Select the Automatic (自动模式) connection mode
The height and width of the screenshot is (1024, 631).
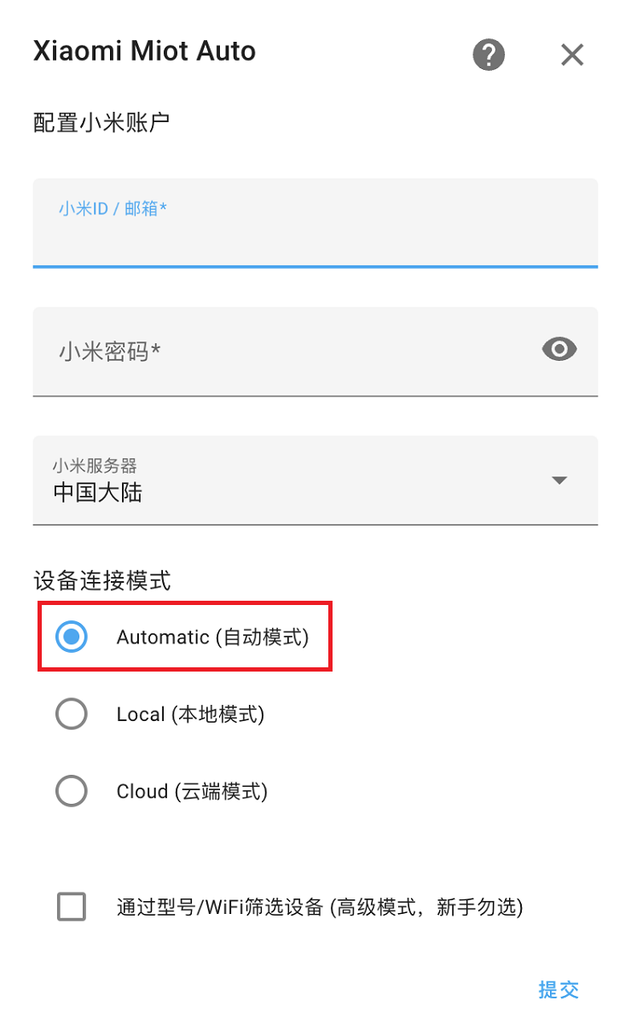point(71,636)
